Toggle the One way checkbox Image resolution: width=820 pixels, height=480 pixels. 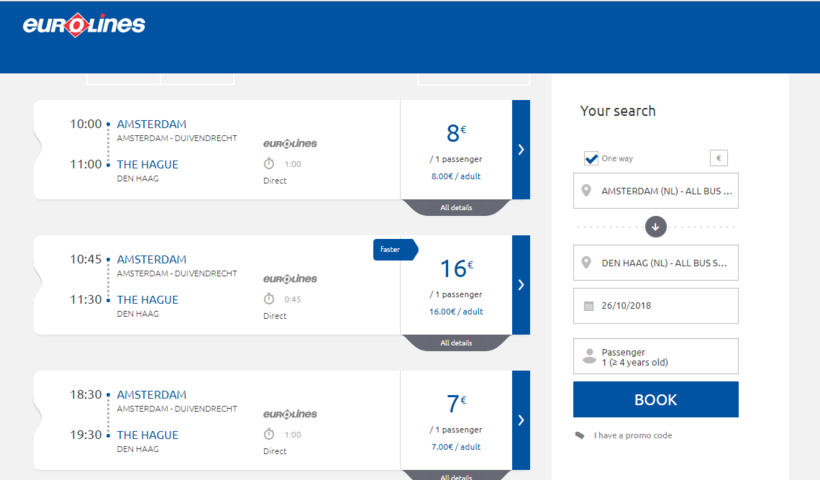point(591,158)
